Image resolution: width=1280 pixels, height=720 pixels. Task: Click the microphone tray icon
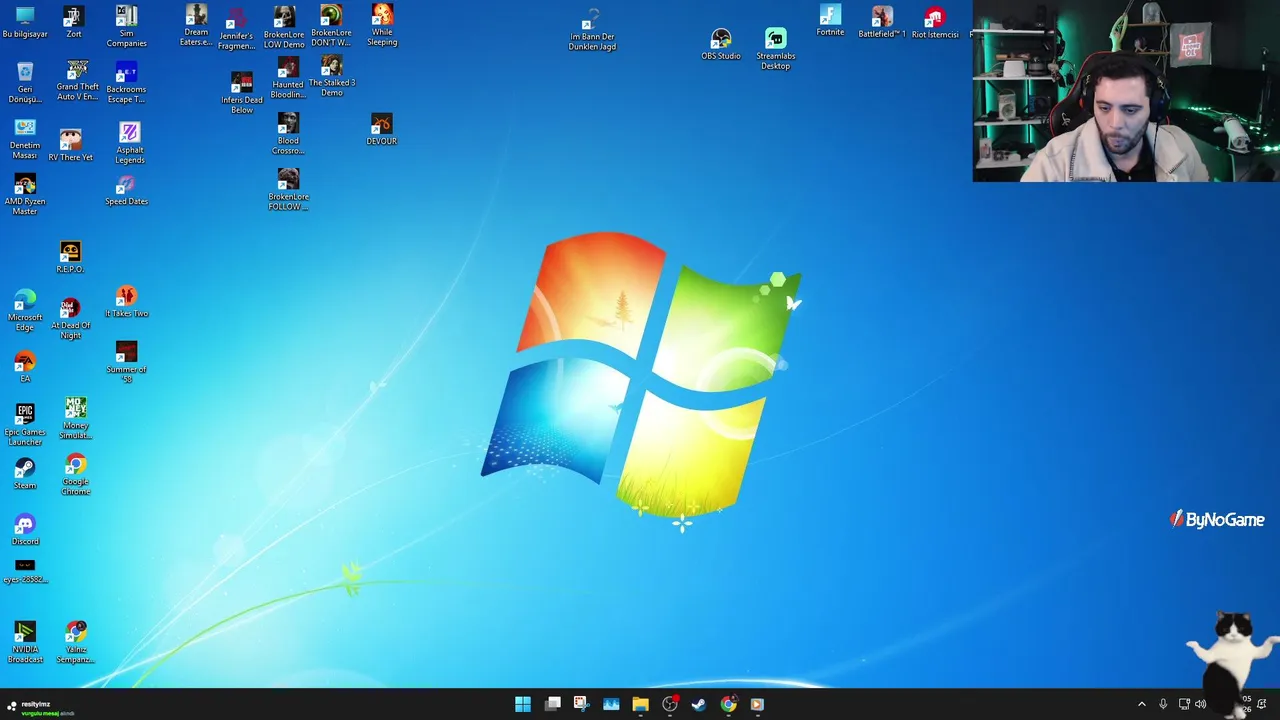coord(1163,704)
